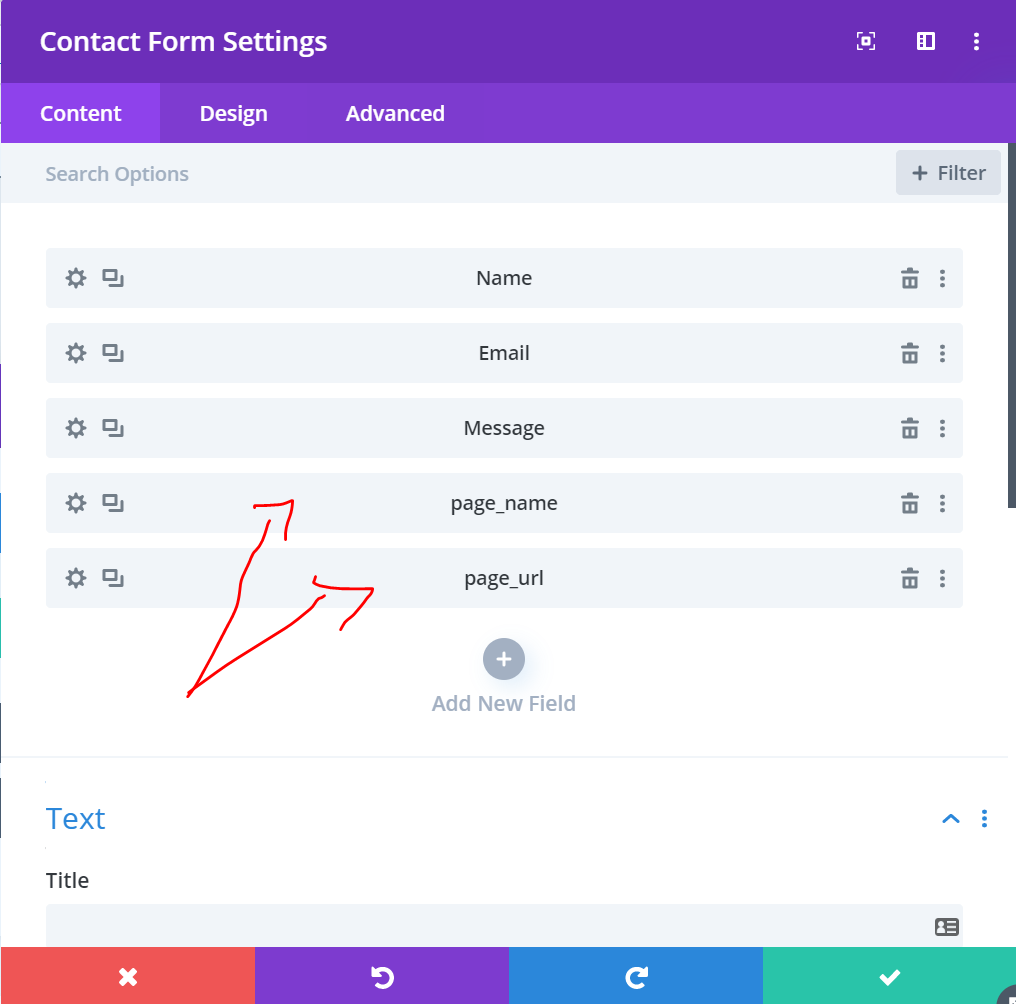Click the Filter button
Image resolution: width=1016 pixels, height=1004 pixels.
tap(948, 173)
